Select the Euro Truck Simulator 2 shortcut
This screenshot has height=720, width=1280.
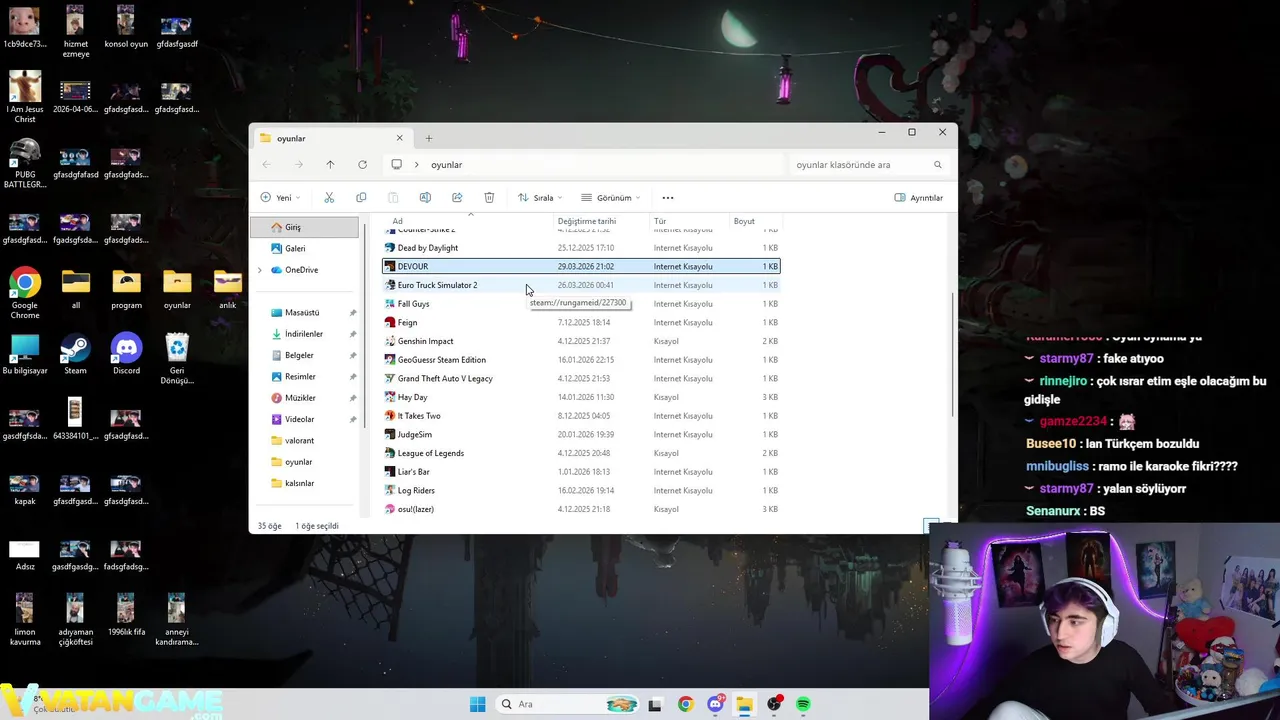[581, 285]
